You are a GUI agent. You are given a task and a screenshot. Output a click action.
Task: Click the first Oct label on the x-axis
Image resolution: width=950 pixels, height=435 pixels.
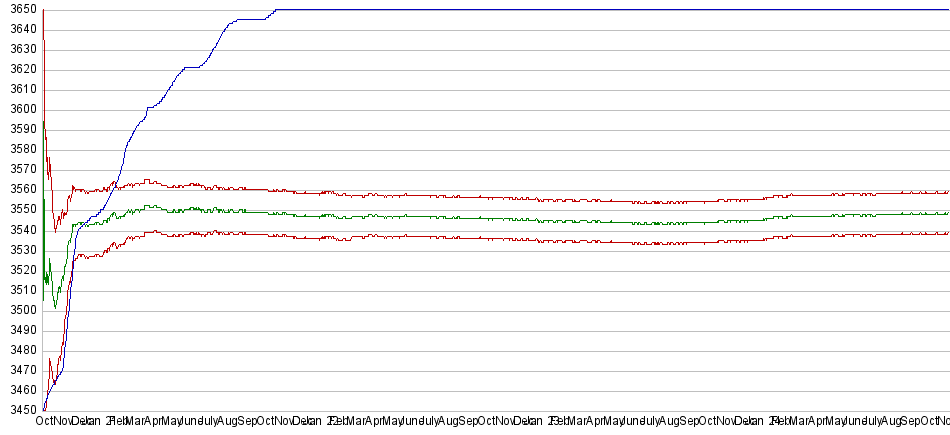46,423
